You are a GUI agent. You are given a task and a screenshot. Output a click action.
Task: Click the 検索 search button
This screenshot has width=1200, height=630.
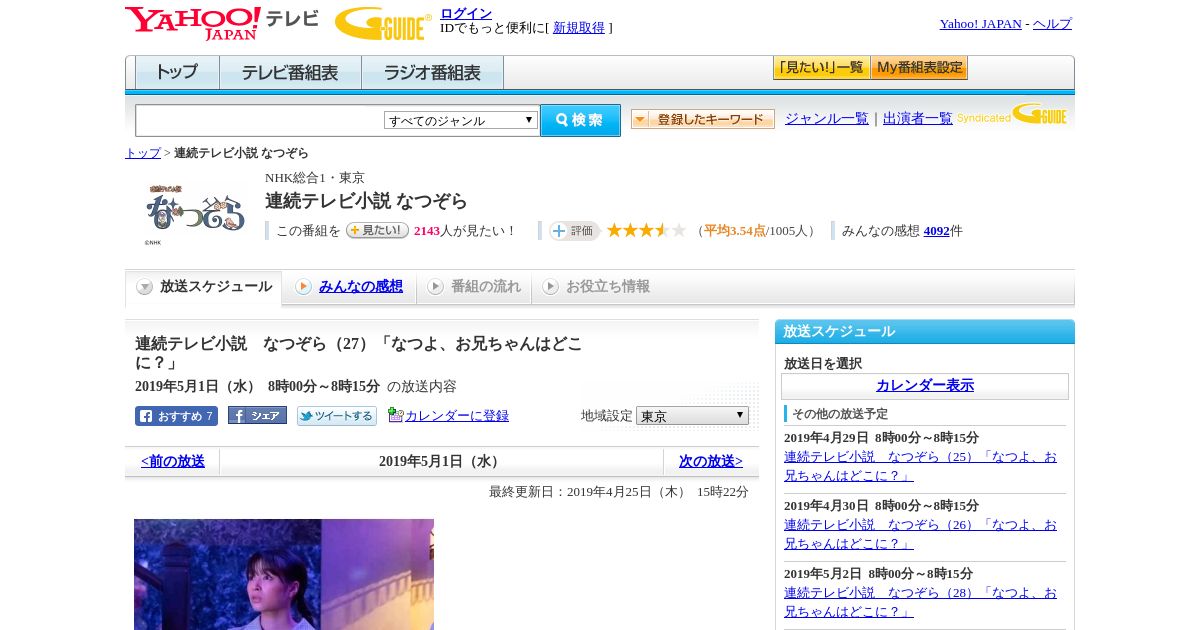(x=580, y=120)
